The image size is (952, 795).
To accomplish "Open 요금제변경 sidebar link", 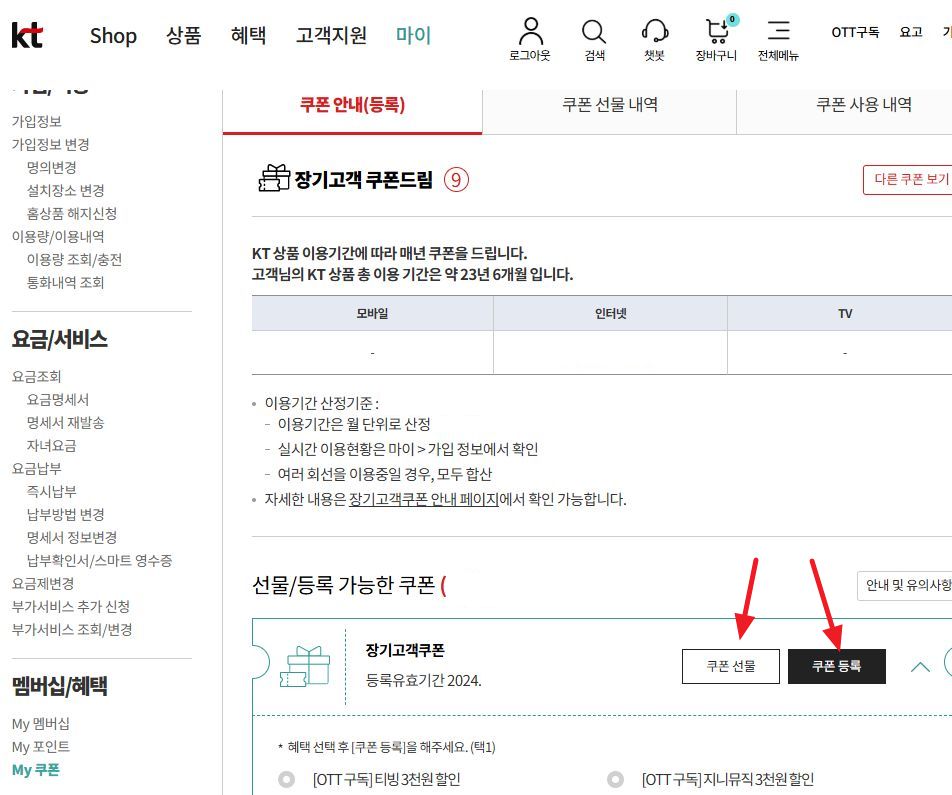I will coord(42,584).
